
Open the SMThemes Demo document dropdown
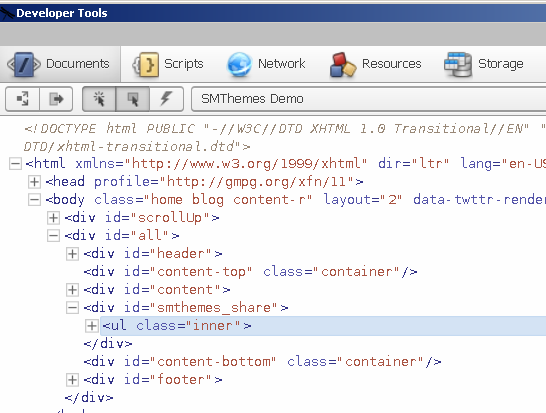tap(368, 99)
